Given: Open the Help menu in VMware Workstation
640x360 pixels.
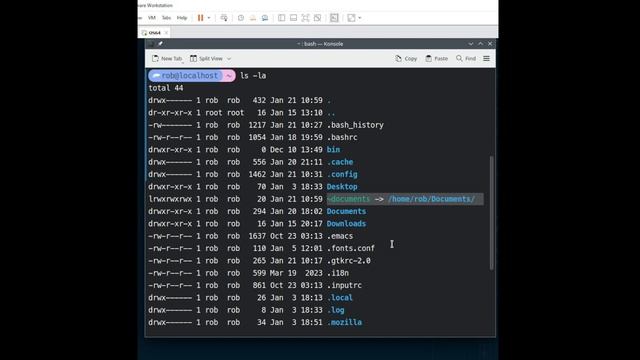Looking at the screenshot, I should (x=182, y=18).
